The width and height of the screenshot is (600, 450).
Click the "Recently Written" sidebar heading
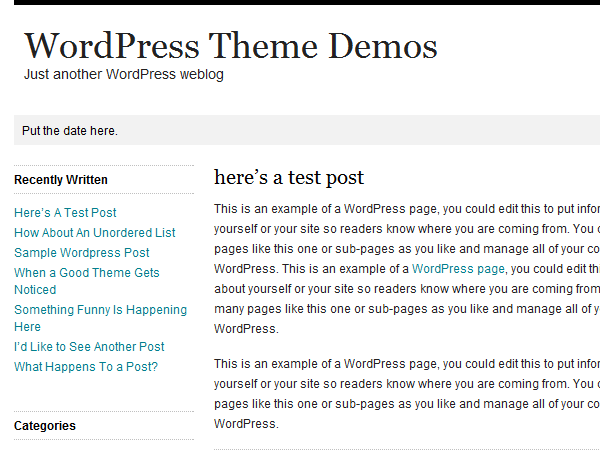point(61,179)
